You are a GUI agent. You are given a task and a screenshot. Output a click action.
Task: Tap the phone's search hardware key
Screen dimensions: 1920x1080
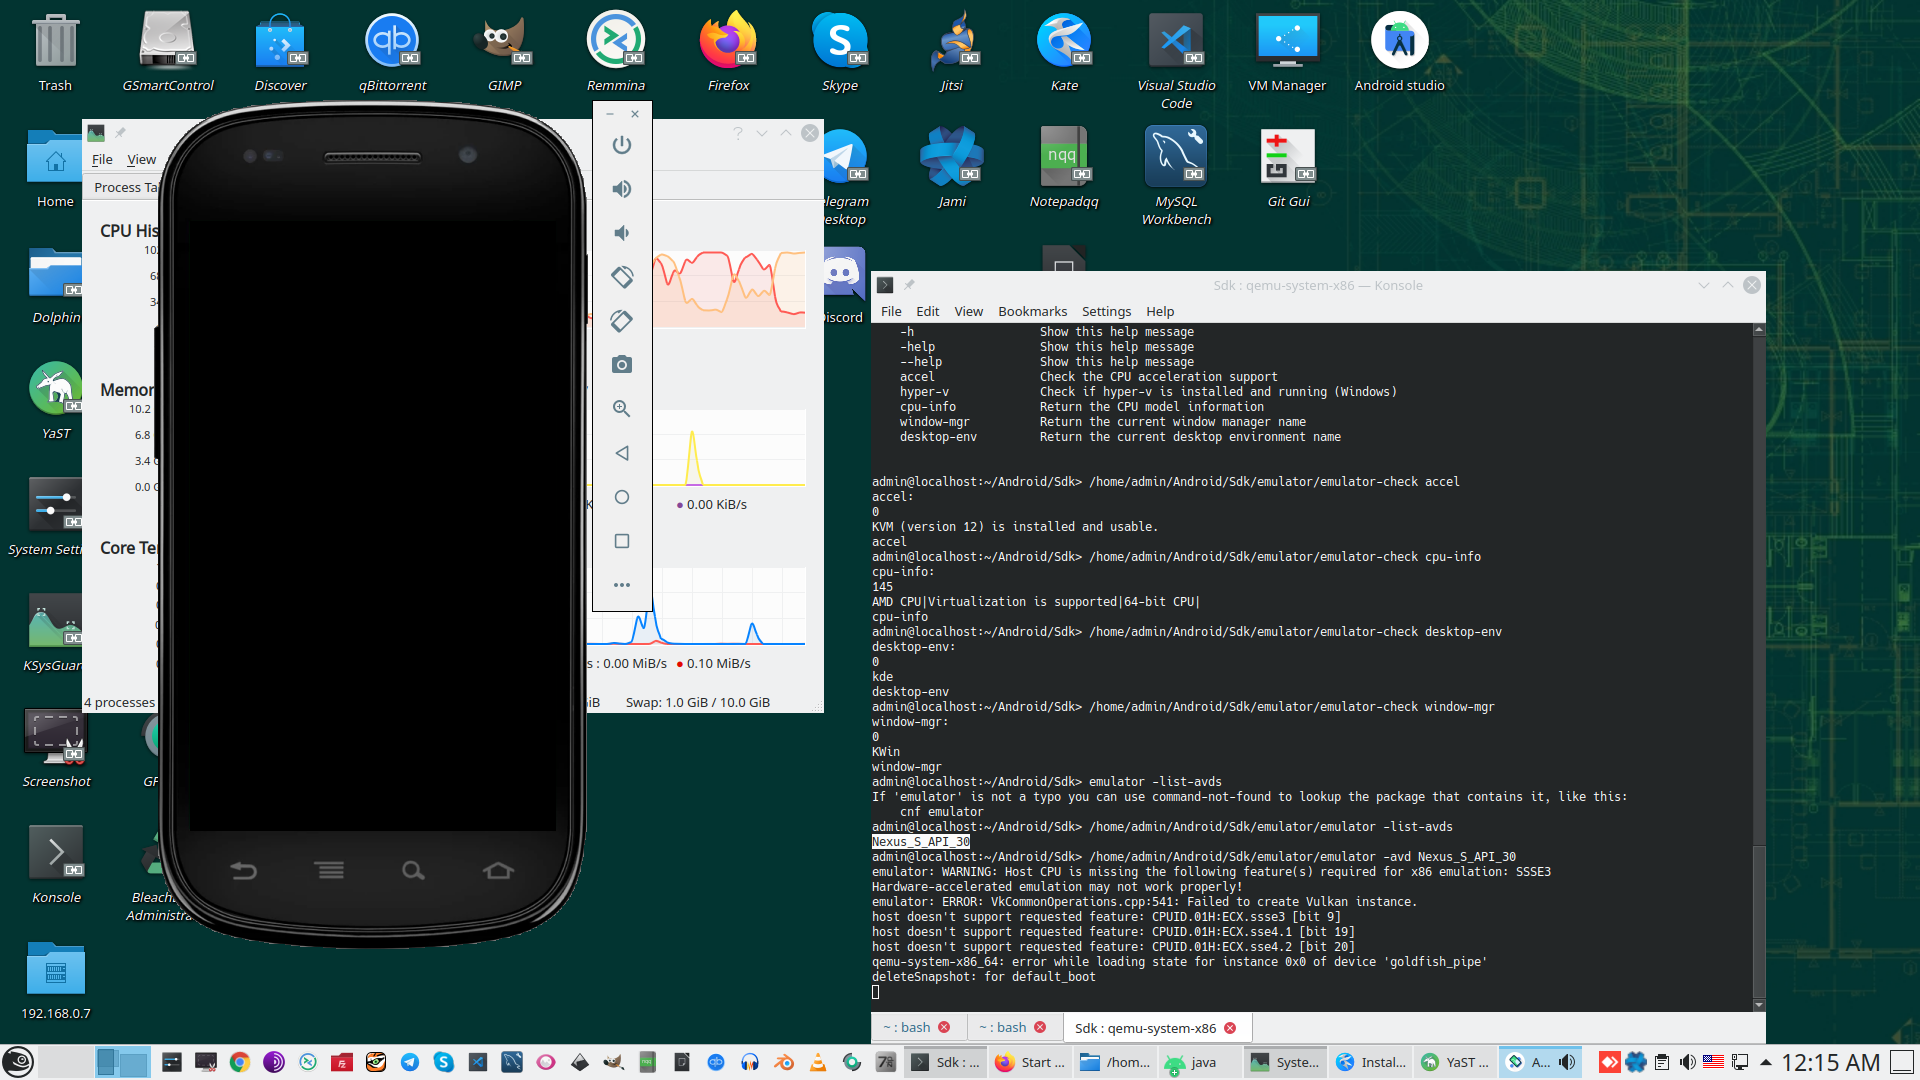[x=413, y=871]
